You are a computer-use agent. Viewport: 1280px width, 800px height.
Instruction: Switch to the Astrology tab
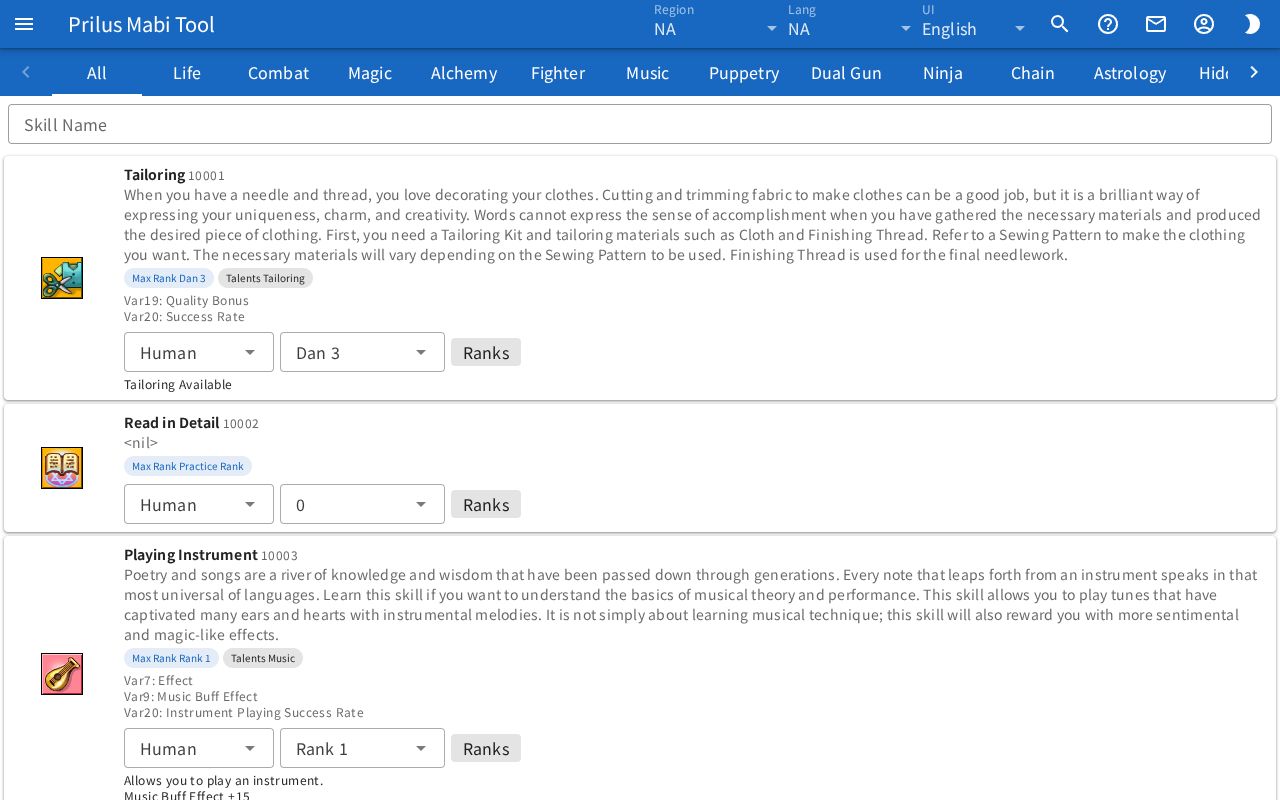click(1130, 72)
